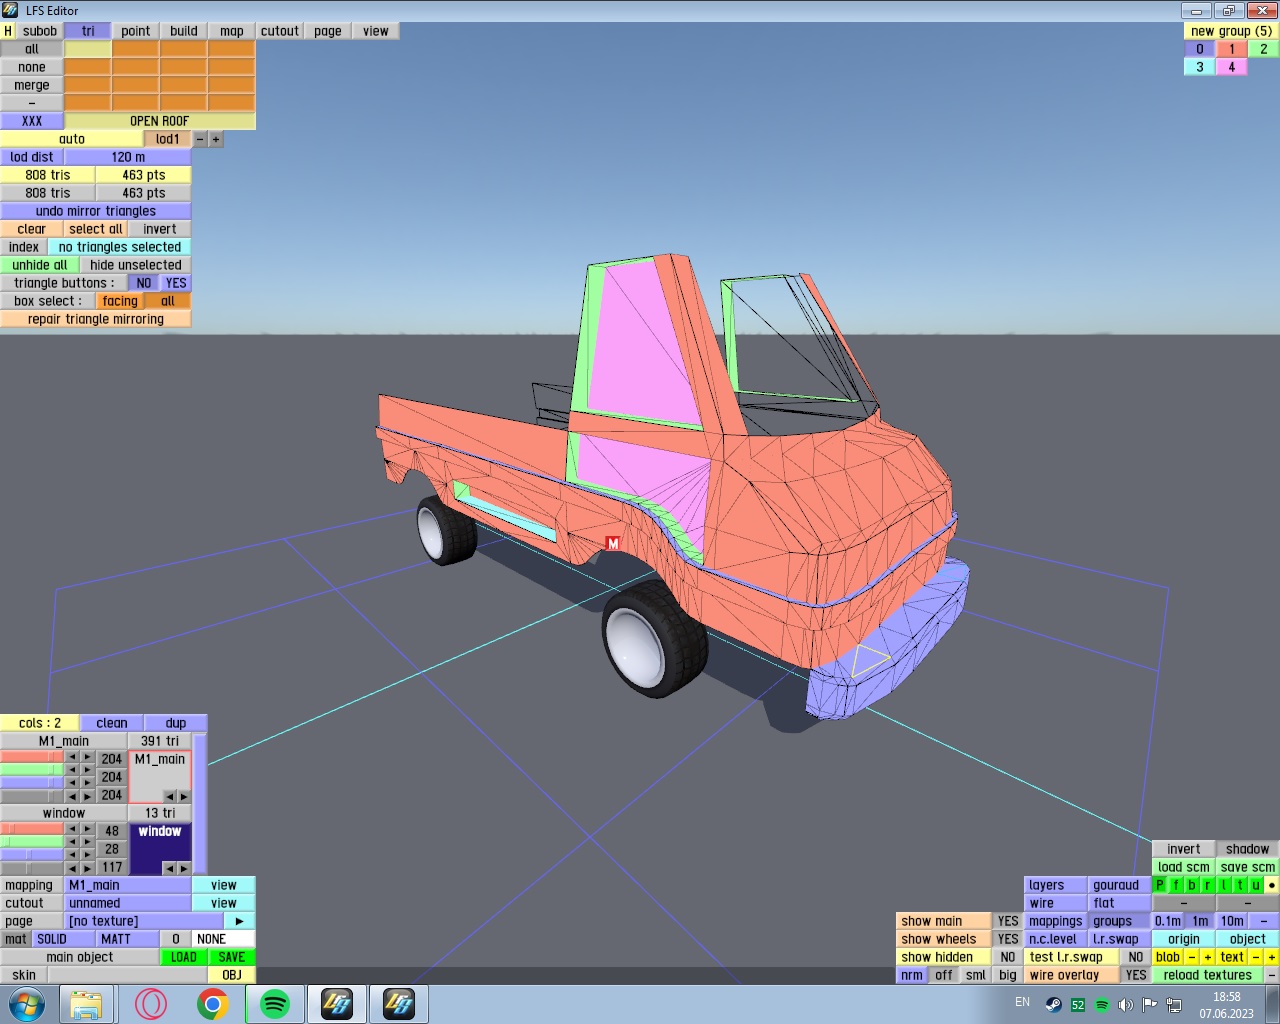The image size is (1280, 1024).
Task: Open the top view tab
Action: pos(376,31)
